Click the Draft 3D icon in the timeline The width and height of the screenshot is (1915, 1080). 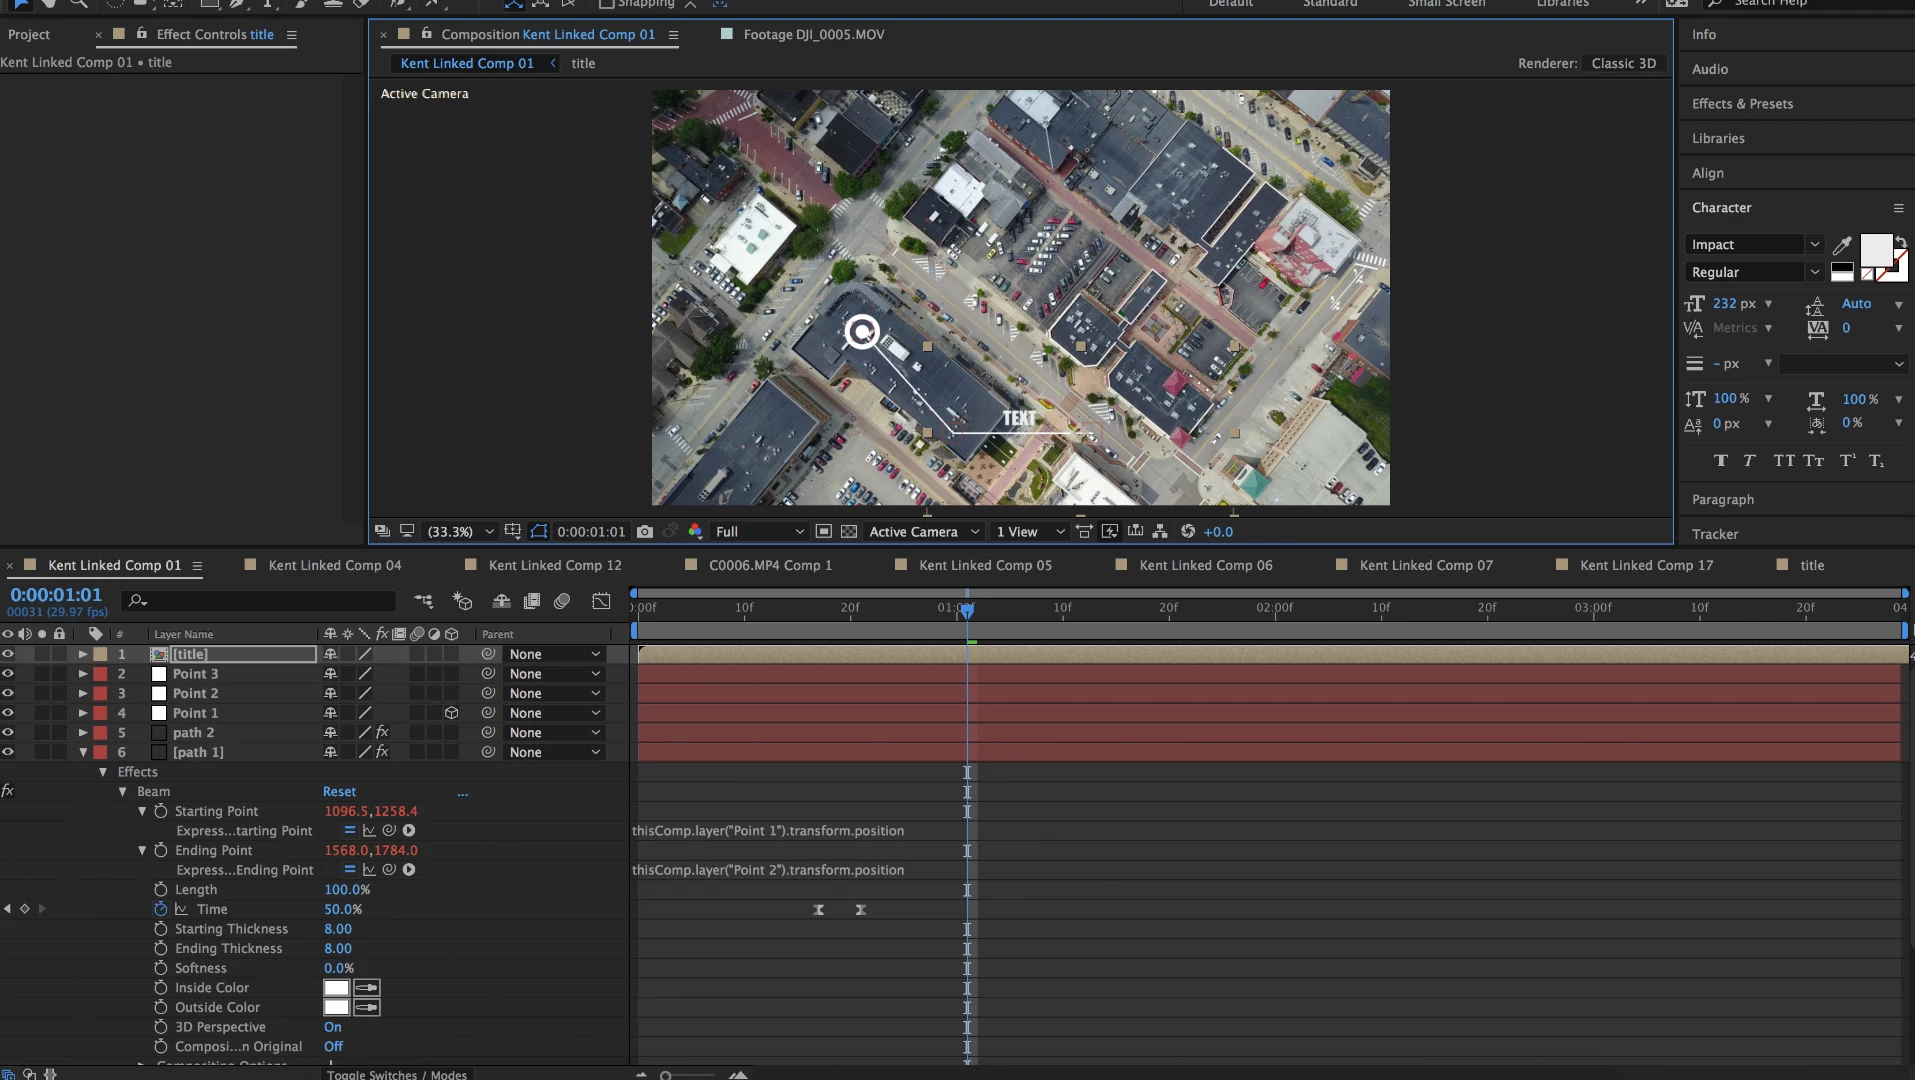click(462, 601)
